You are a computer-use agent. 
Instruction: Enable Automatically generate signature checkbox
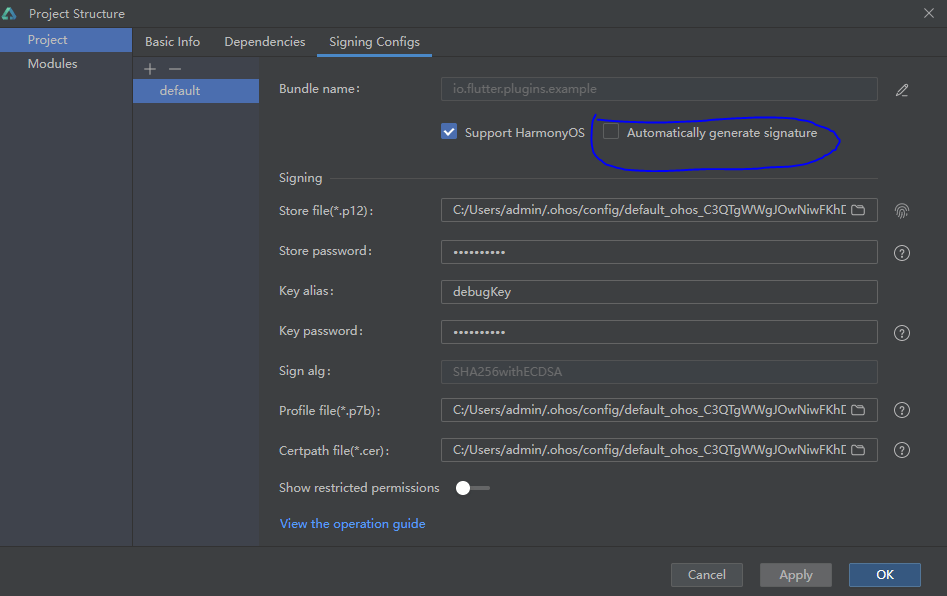click(x=611, y=132)
